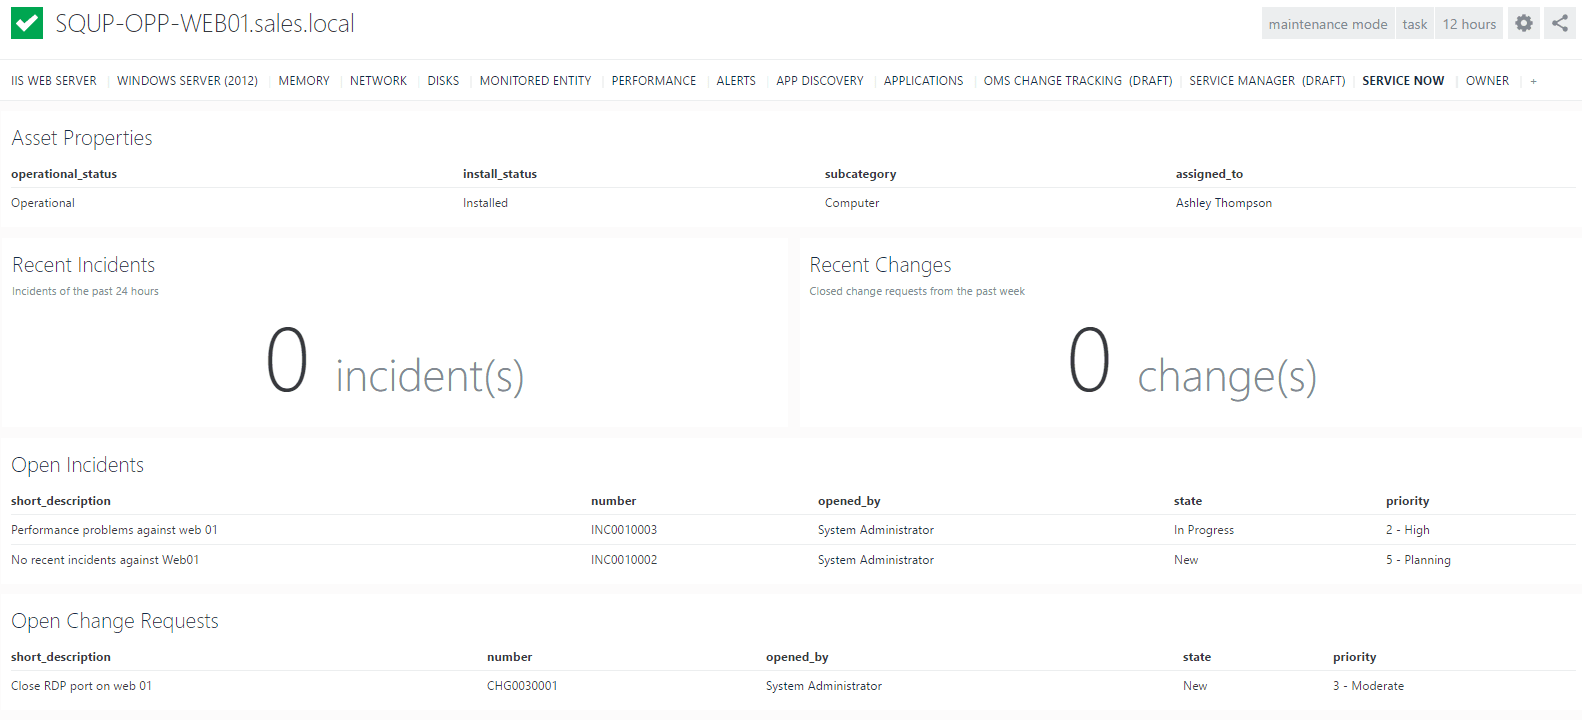Image resolution: width=1582 pixels, height=720 pixels.
Task: Open the Windows Server (2012) tab
Action: (187, 81)
